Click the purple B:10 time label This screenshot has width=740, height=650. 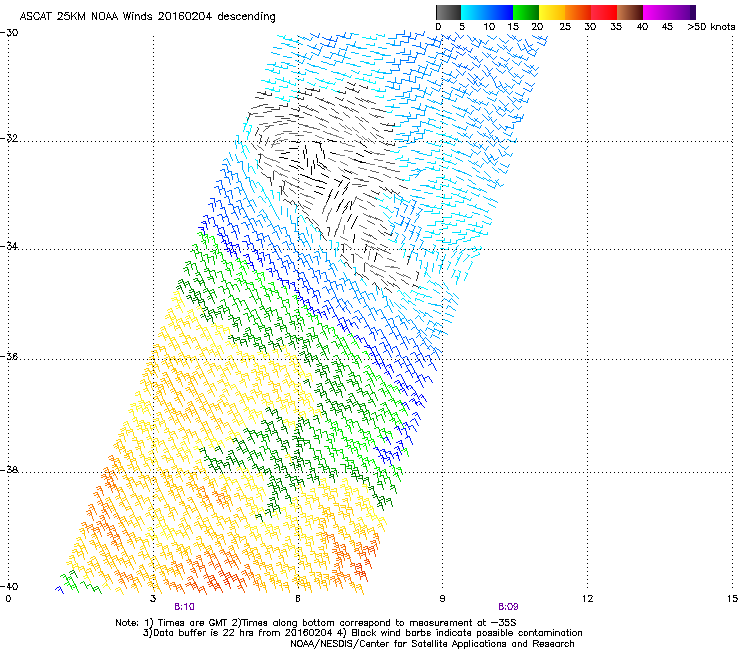click(184, 607)
